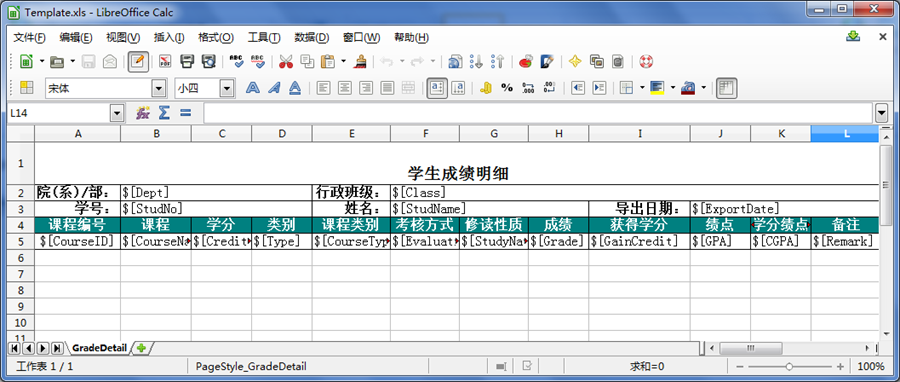Open the Navigator star icon
The width and height of the screenshot is (900, 382).
coord(575,61)
